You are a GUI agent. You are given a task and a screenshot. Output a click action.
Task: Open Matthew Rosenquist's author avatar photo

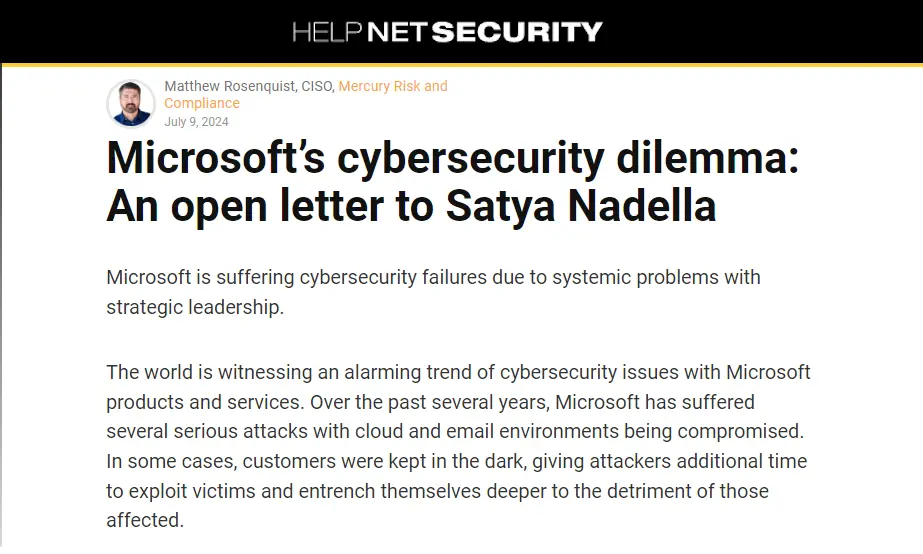click(x=131, y=103)
